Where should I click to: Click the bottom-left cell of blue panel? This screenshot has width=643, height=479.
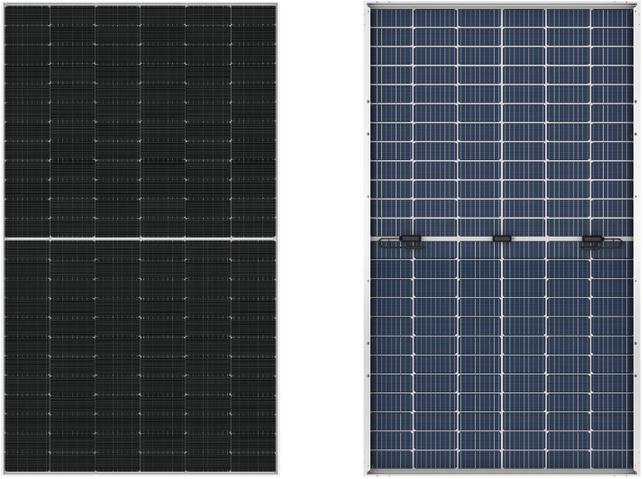tap(391, 459)
